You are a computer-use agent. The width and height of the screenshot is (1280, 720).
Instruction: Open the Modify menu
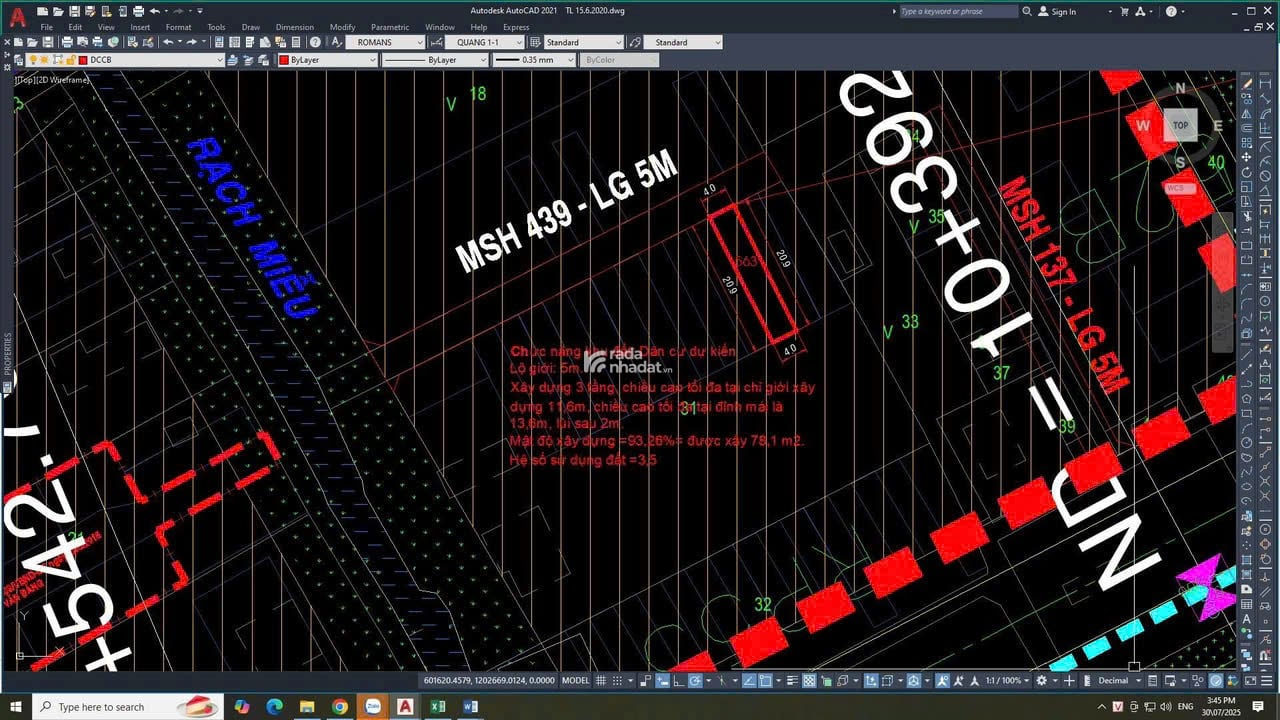(x=342, y=27)
